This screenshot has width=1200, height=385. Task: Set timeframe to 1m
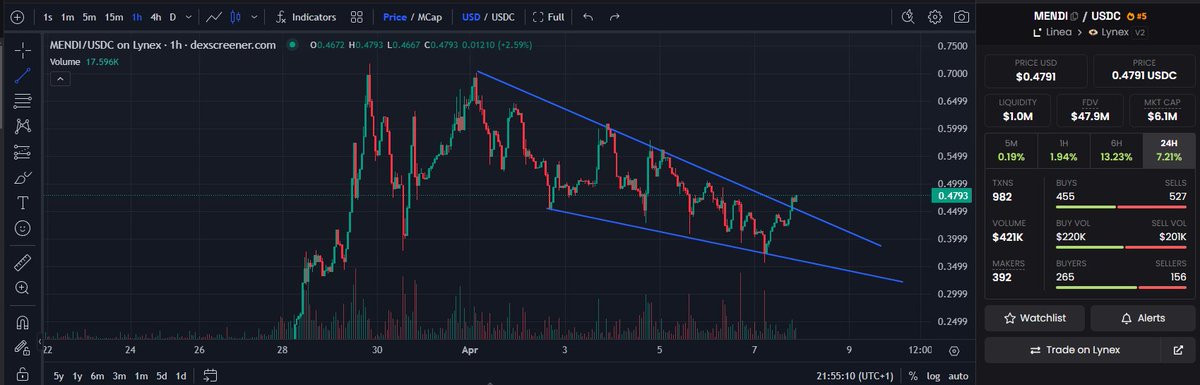tap(67, 17)
